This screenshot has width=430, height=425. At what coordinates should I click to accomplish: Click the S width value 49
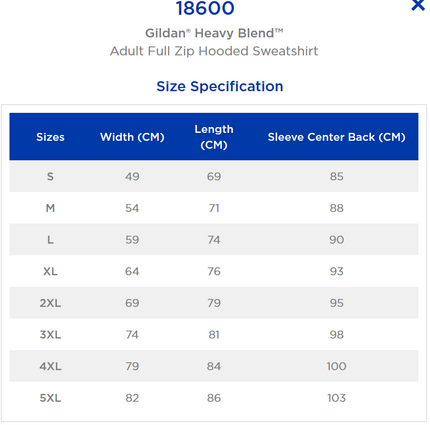[132, 176]
